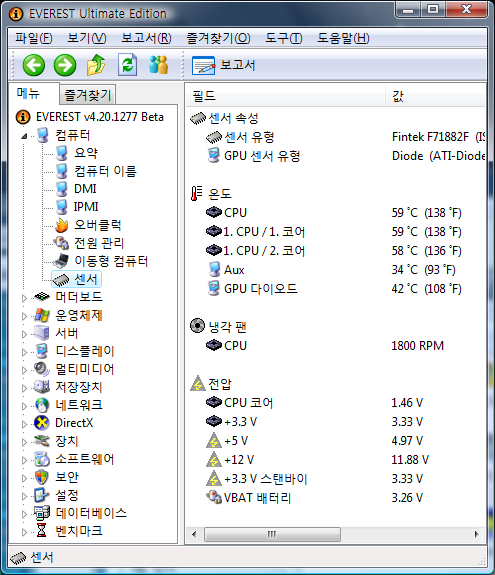Click the 저장장치 drive icon
The image size is (495, 575).
coord(42,387)
